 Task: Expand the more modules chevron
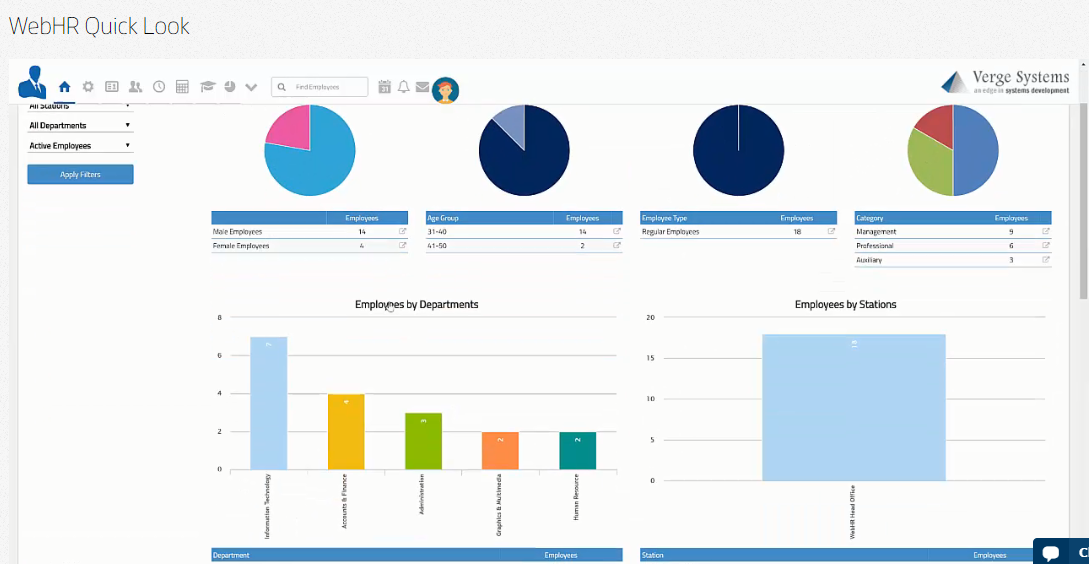(251, 88)
